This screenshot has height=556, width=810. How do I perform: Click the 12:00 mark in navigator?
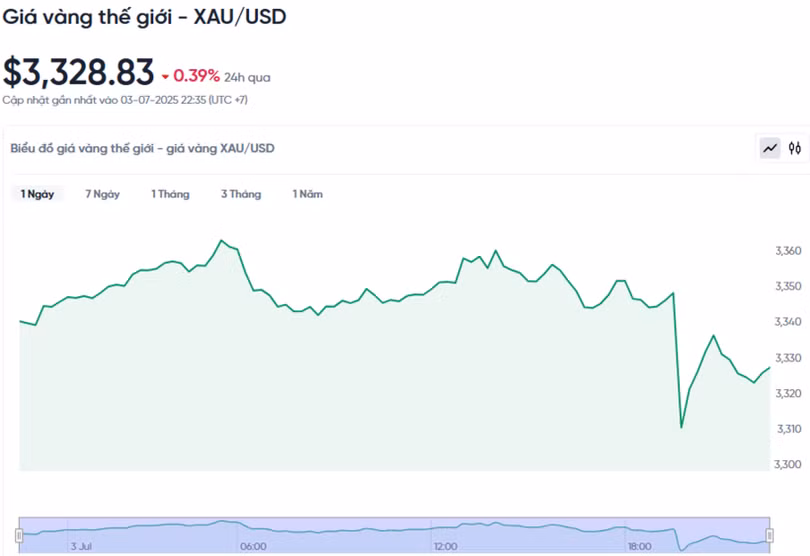pyautogui.click(x=445, y=547)
